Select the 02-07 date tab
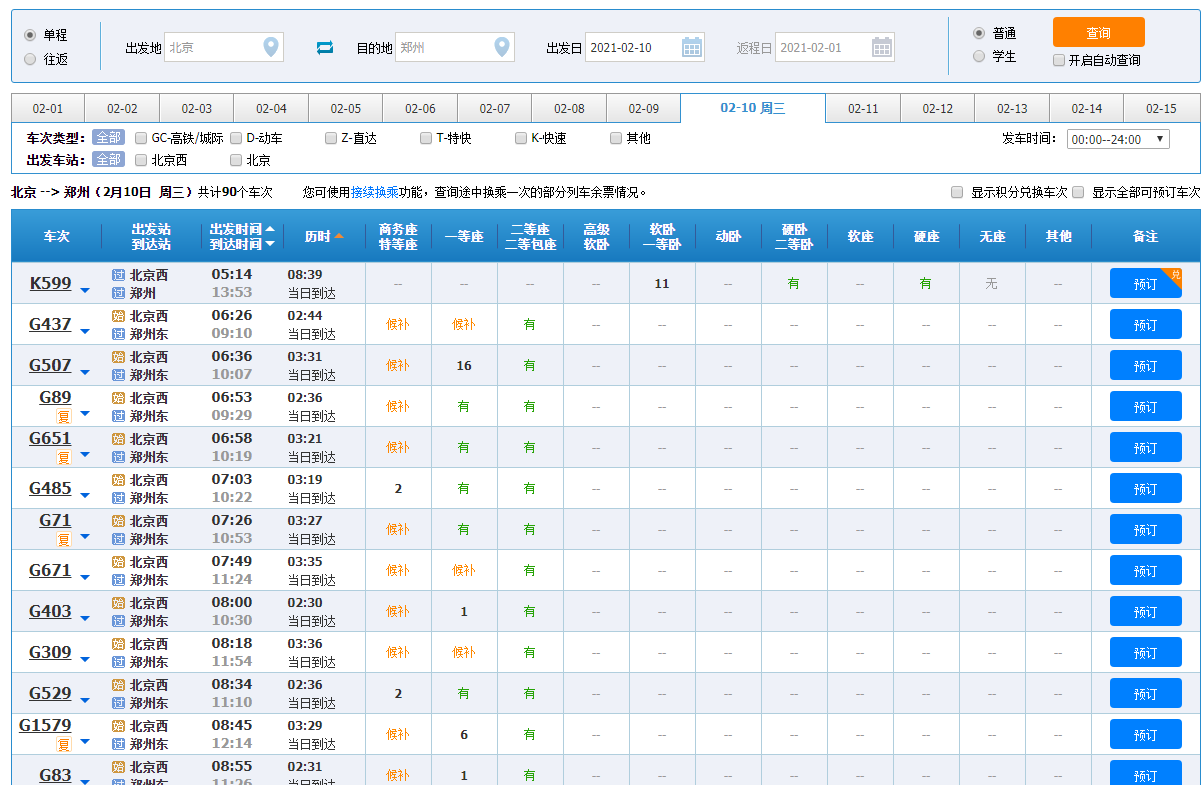This screenshot has height=785, width=1203. coord(494,108)
